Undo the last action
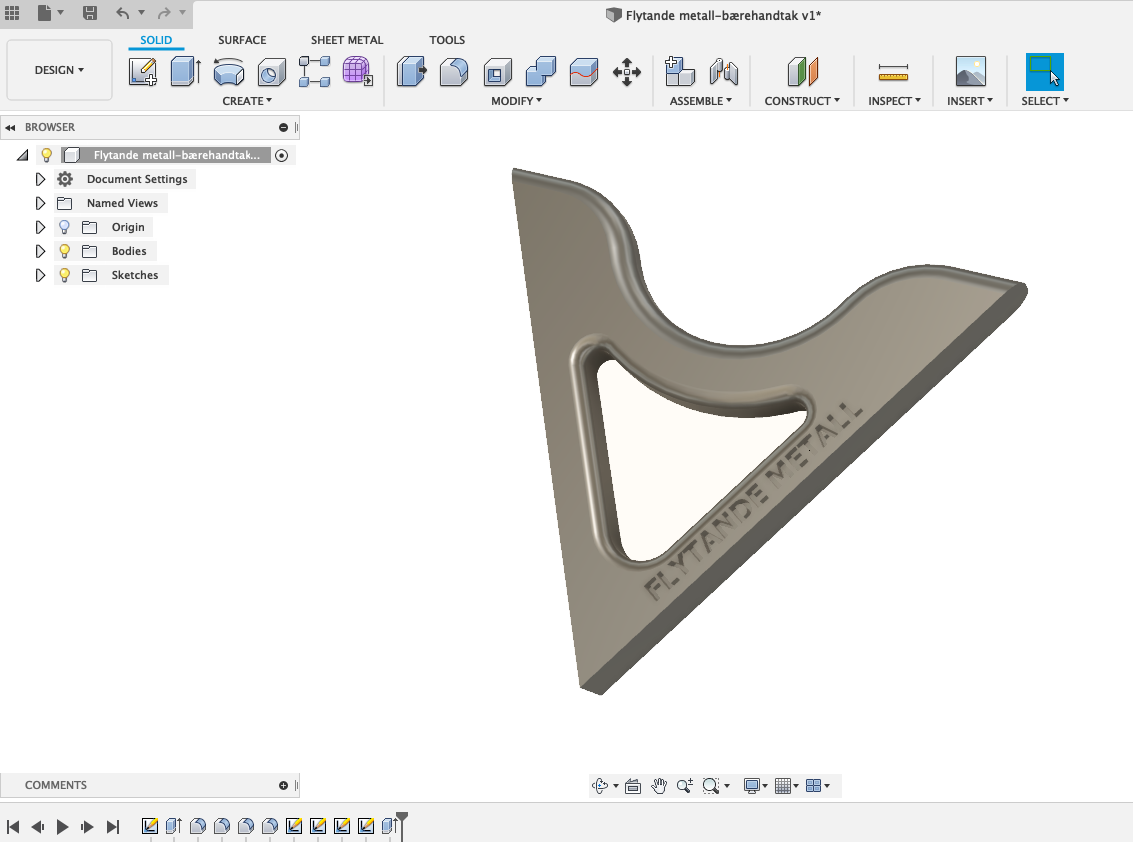 click(123, 12)
